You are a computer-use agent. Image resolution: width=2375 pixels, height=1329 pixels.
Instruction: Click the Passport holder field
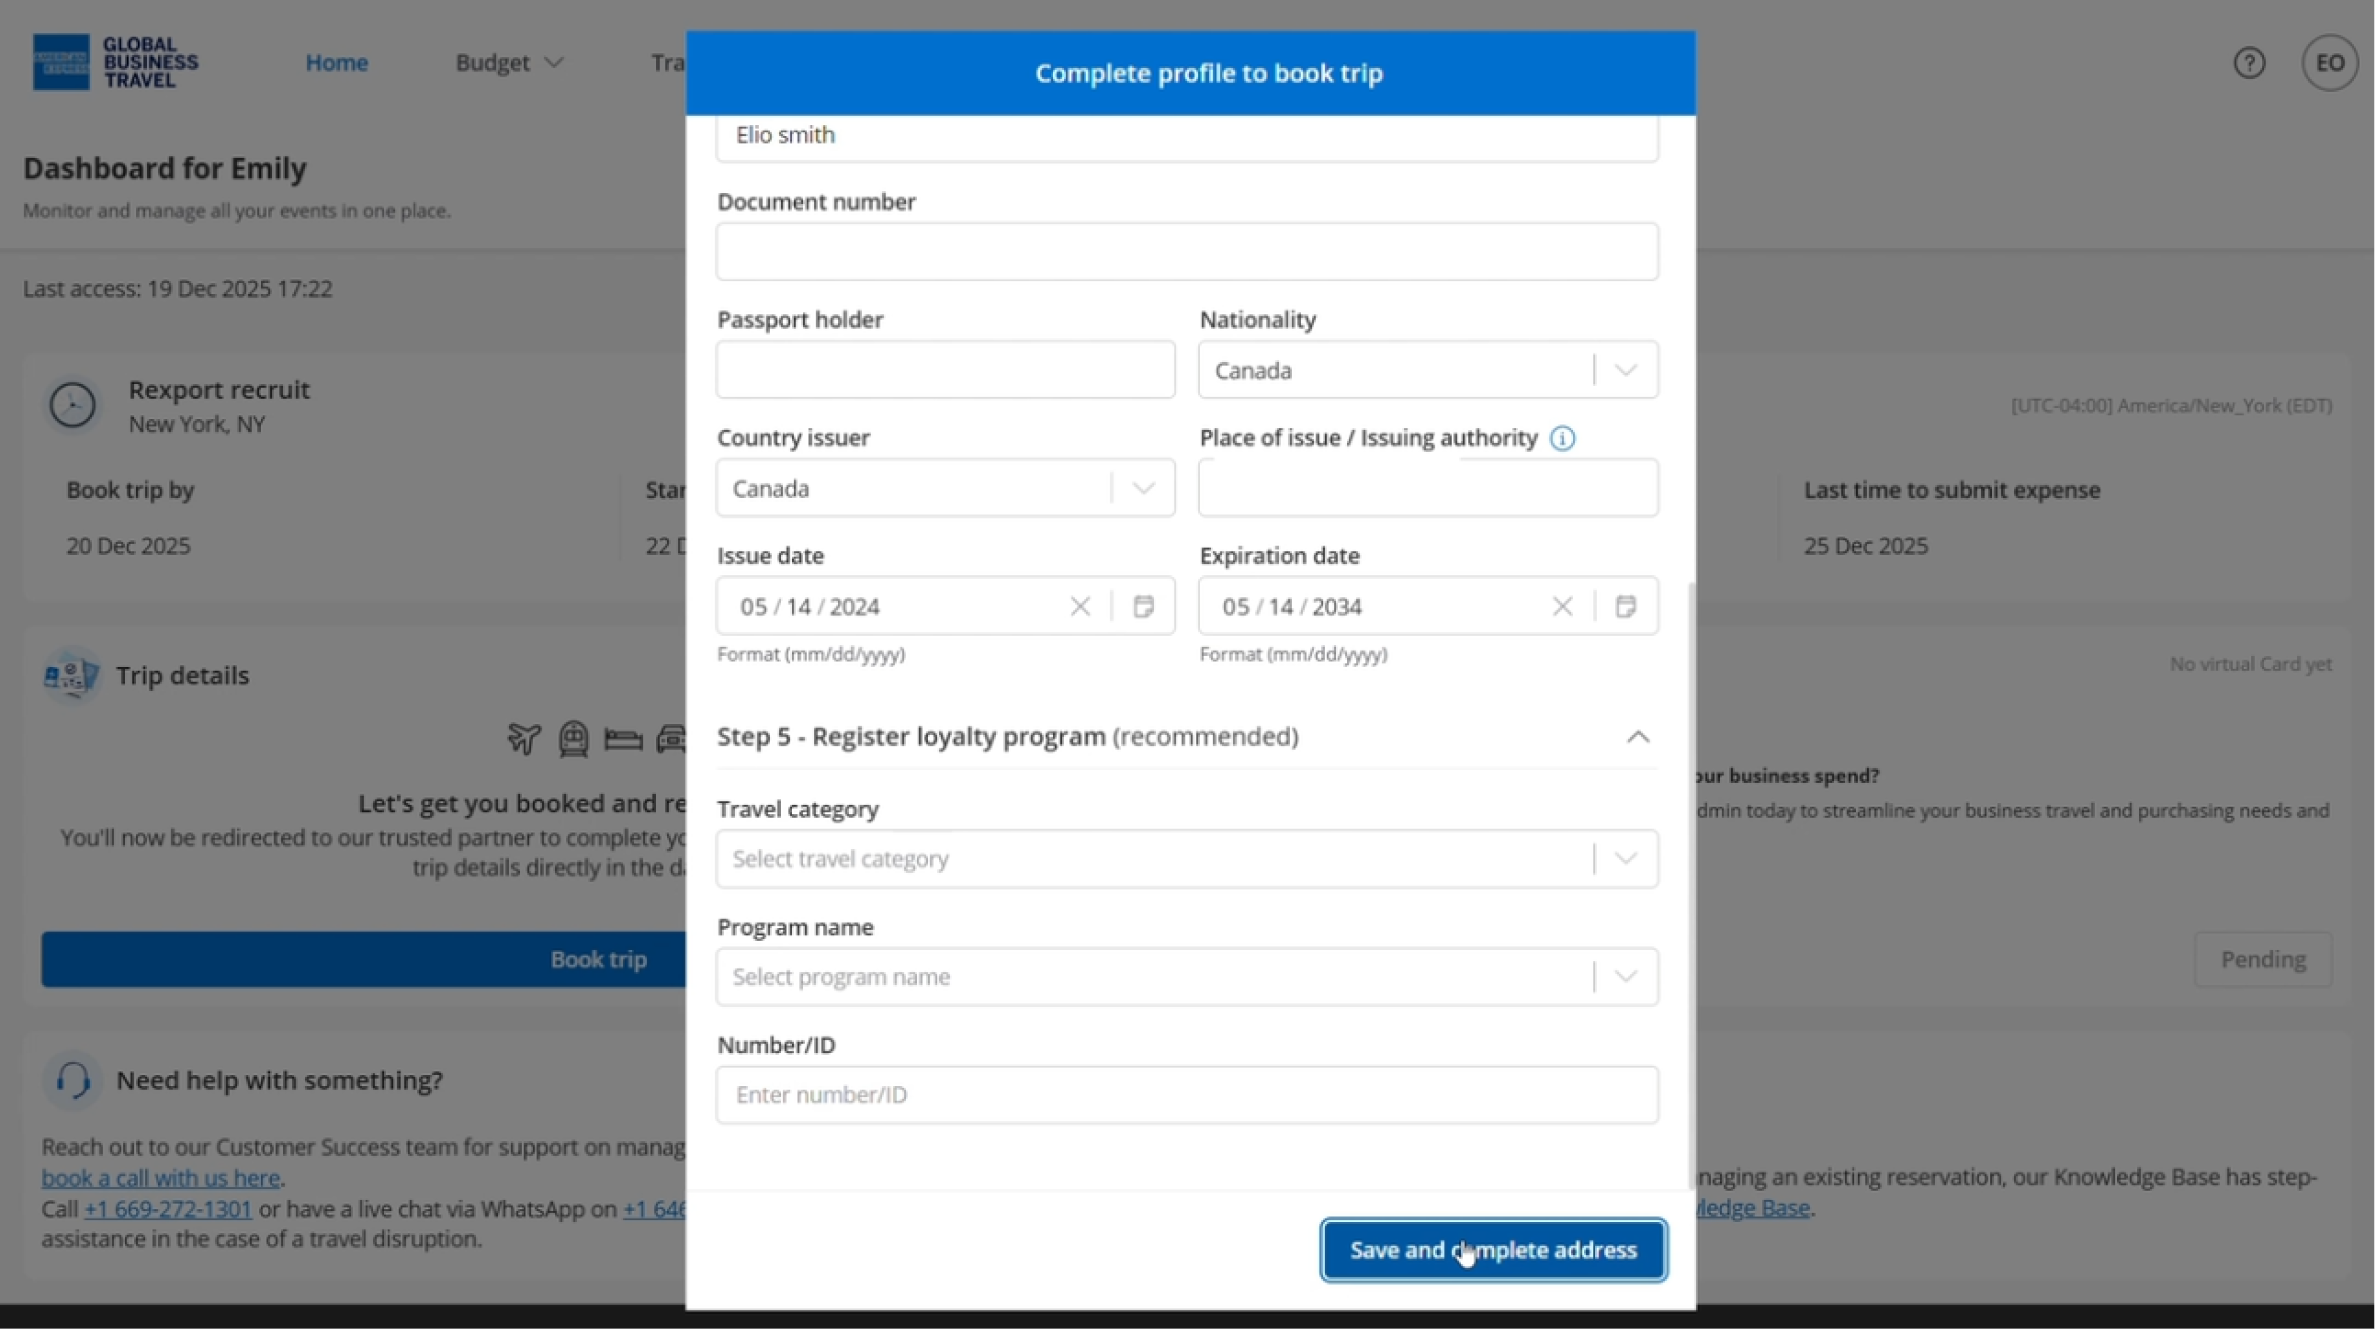coord(945,370)
